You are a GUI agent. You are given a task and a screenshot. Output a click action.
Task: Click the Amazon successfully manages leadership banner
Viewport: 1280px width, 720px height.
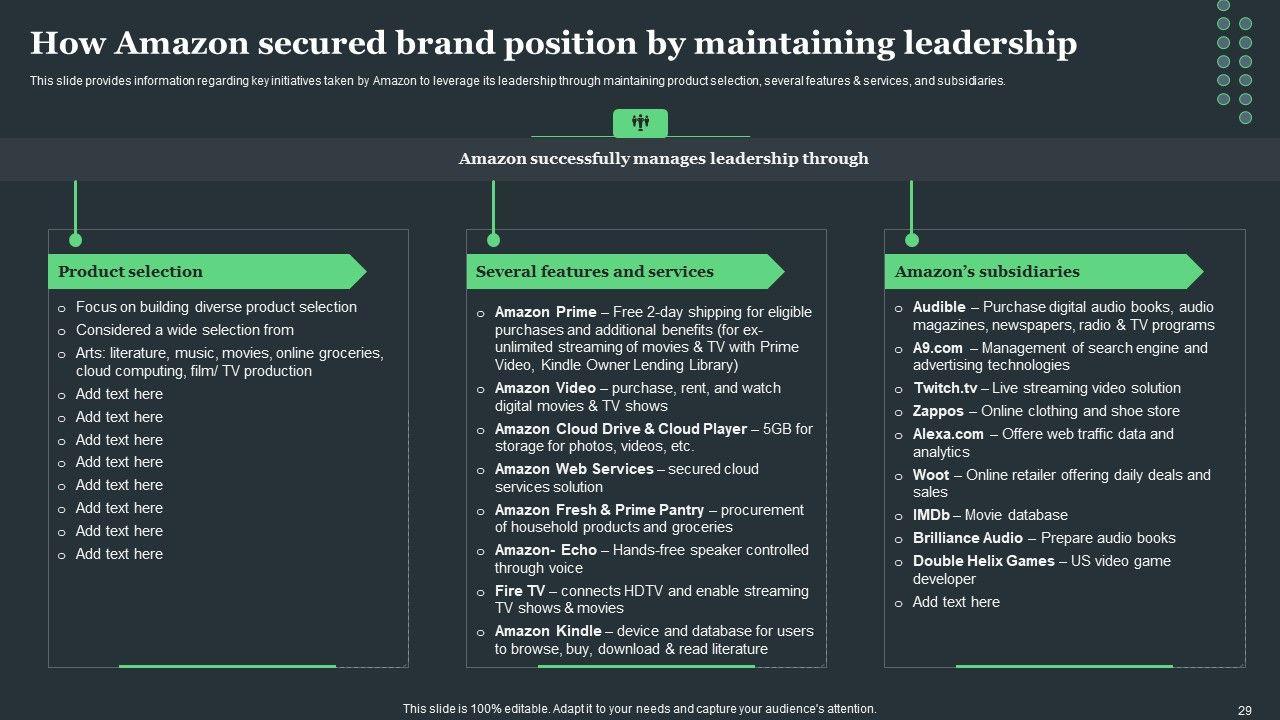pos(663,159)
